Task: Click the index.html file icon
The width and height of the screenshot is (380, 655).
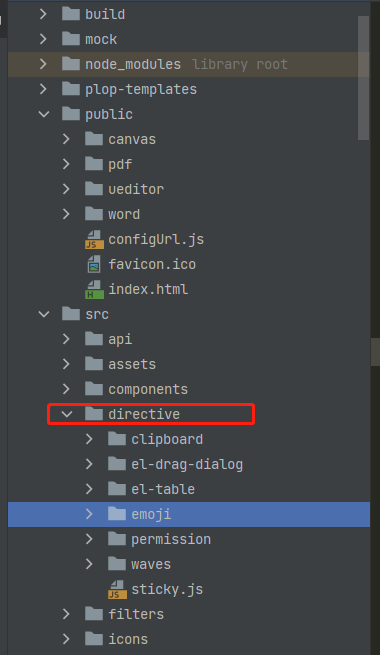Action: [94, 289]
